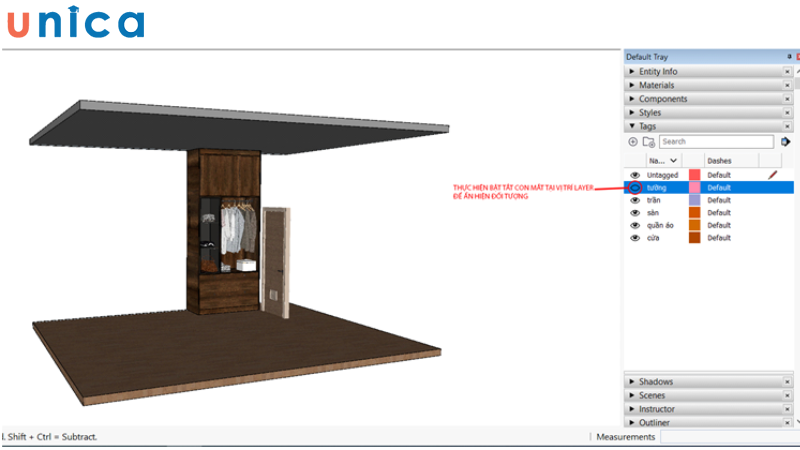This screenshot has width=800, height=450.
Task: Close the Materials panel
Action: point(787,85)
